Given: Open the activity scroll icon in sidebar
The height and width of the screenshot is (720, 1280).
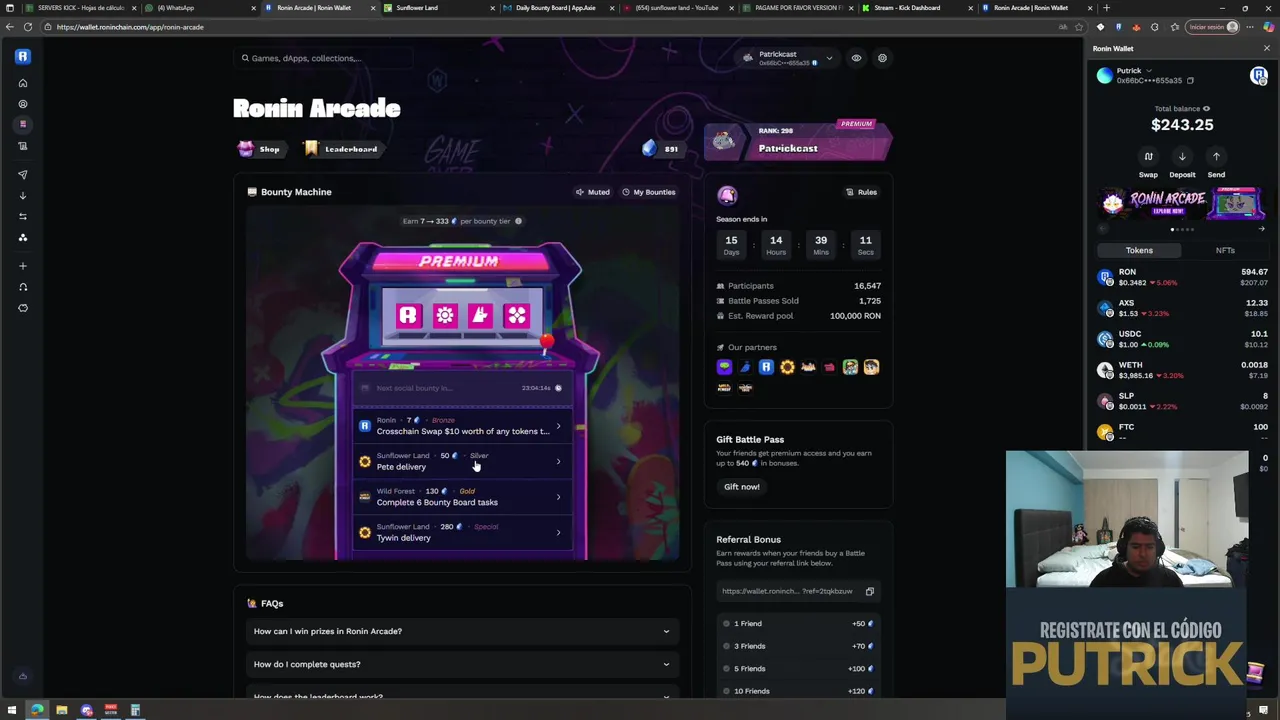Looking at the screenshot, I should pyautogui.click(x=22, y=146).
